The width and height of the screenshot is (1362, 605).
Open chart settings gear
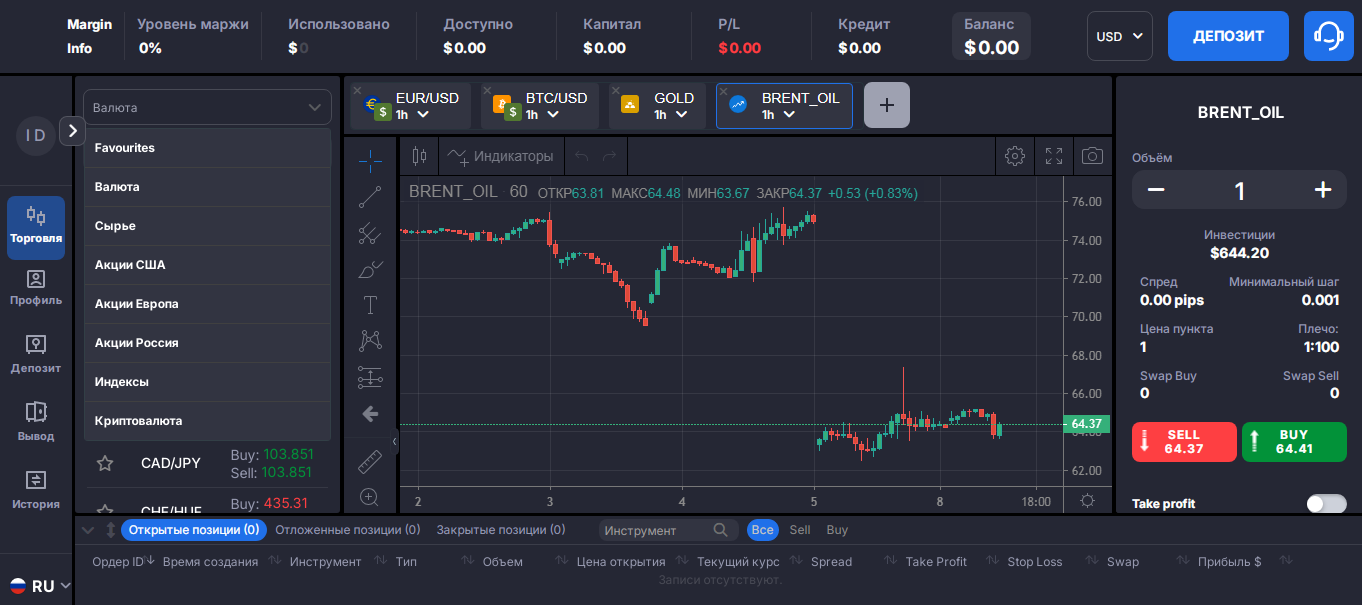coord(1015,156)
